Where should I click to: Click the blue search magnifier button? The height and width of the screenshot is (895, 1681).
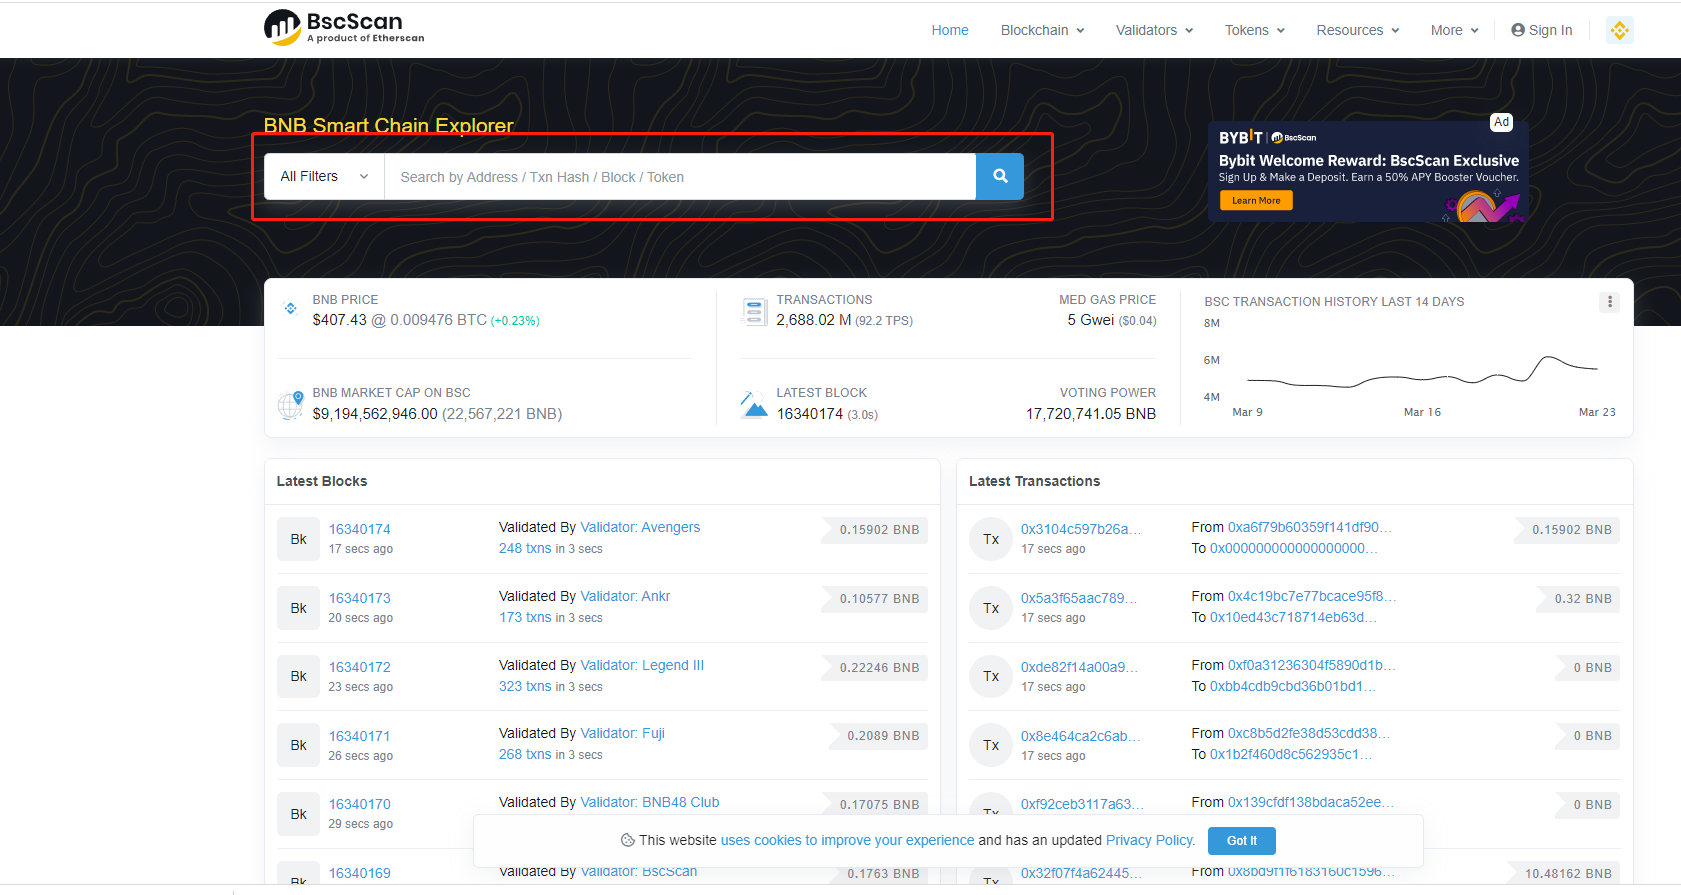pyautogui.click(x=999, y=176)
